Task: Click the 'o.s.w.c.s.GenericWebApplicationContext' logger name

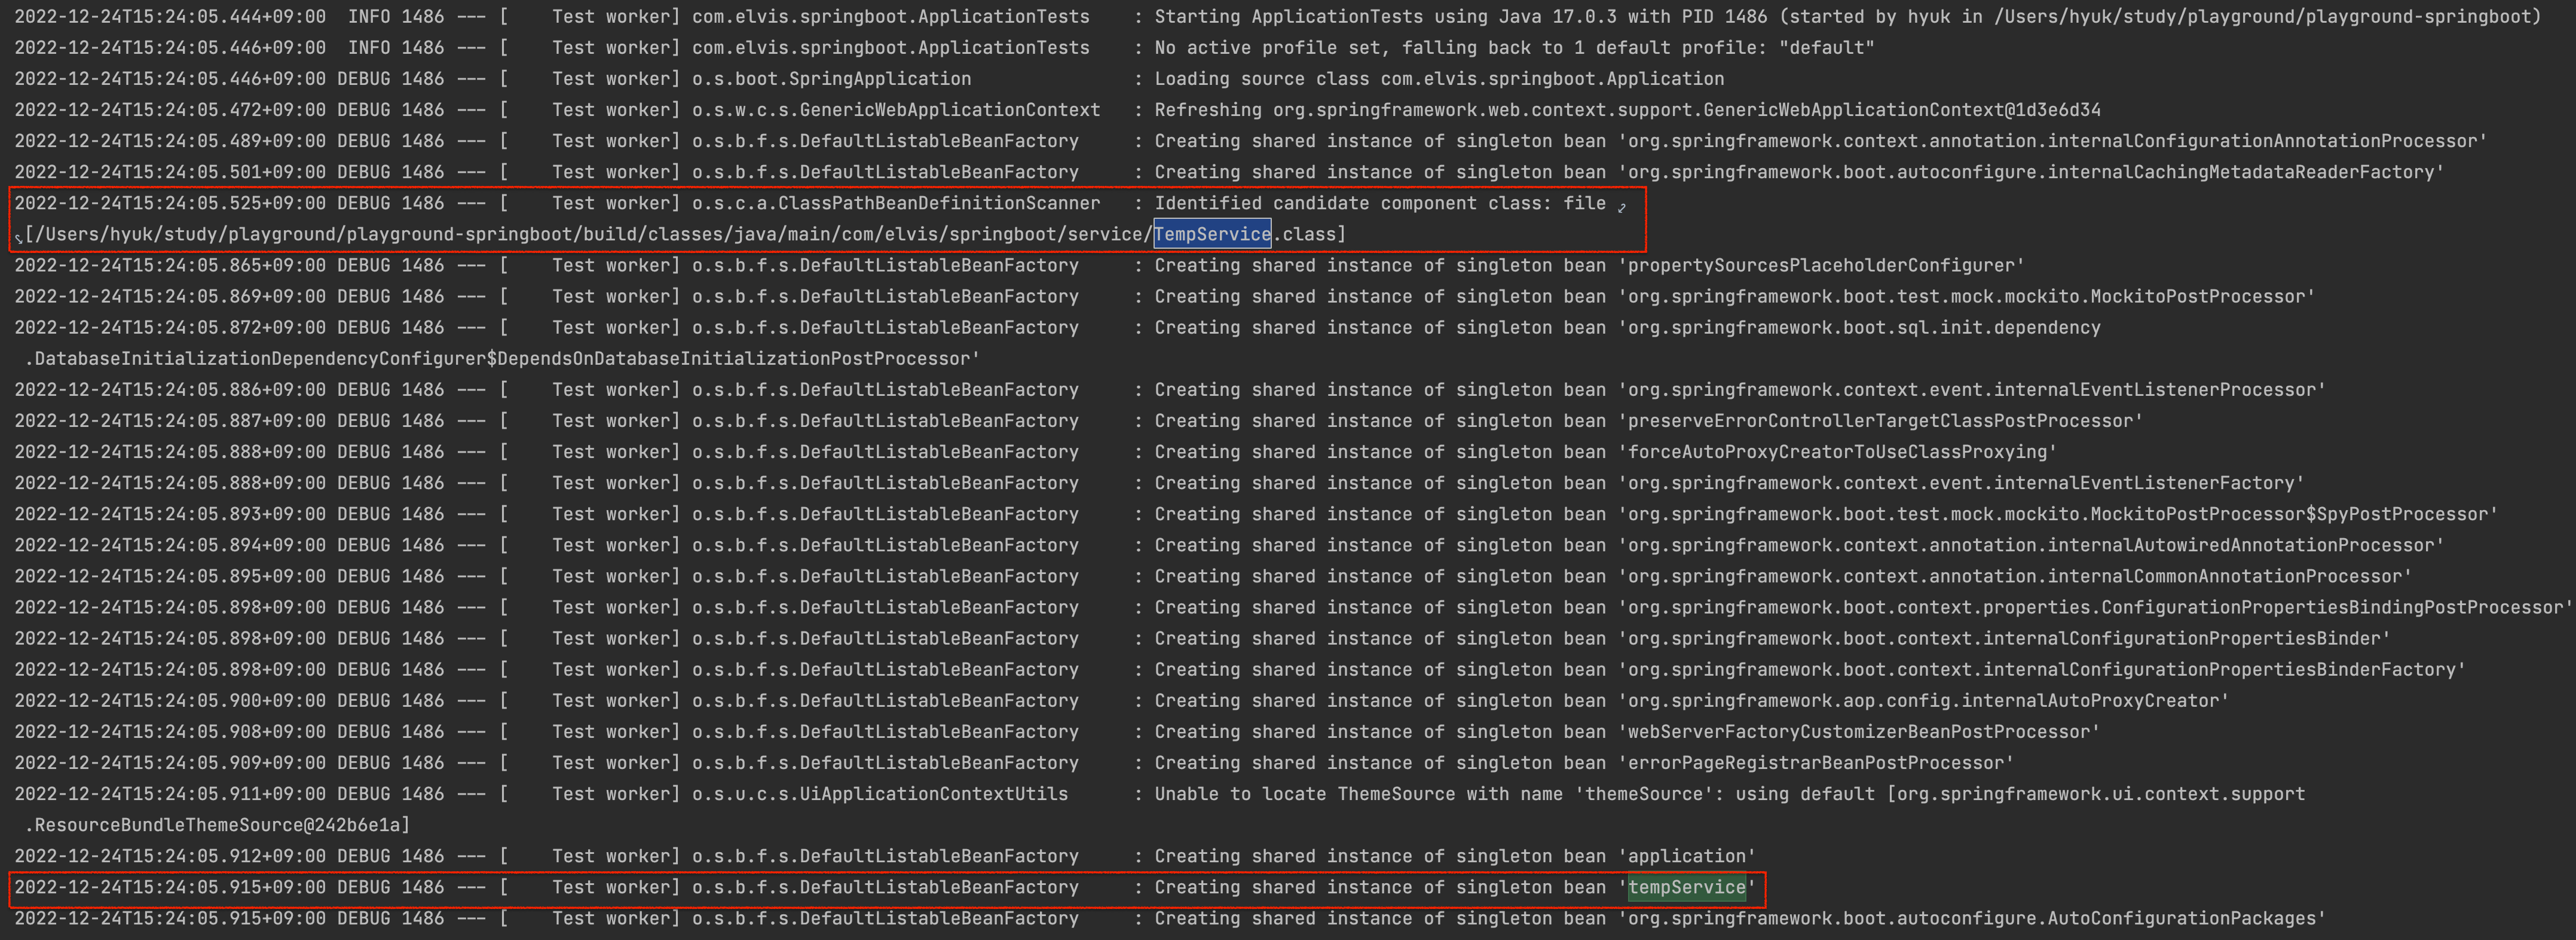Action: (x=896, y=110)
